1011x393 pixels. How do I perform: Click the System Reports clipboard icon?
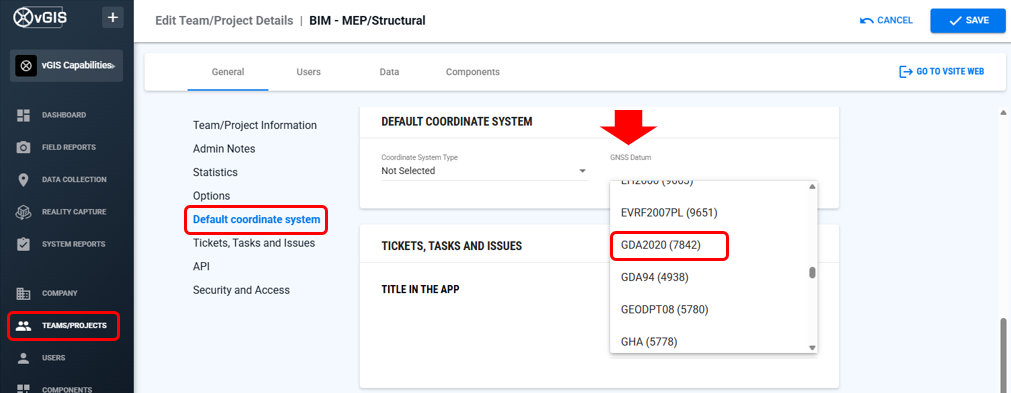pos(24,244)
